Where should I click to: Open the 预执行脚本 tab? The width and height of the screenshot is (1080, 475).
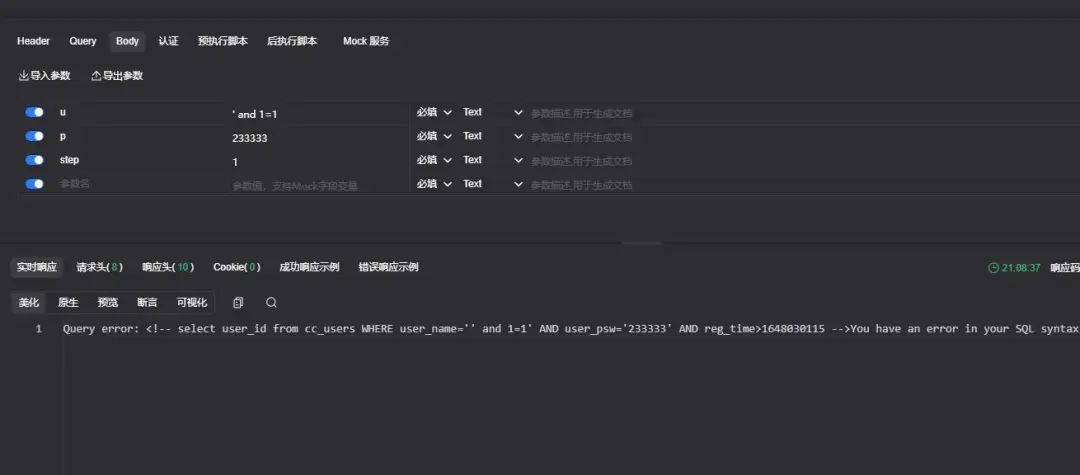pos(222,41)
